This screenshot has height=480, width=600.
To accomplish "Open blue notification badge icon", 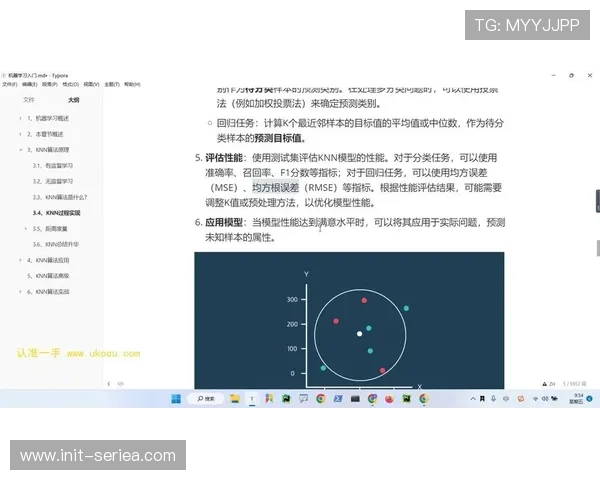I will pos(590,398).
